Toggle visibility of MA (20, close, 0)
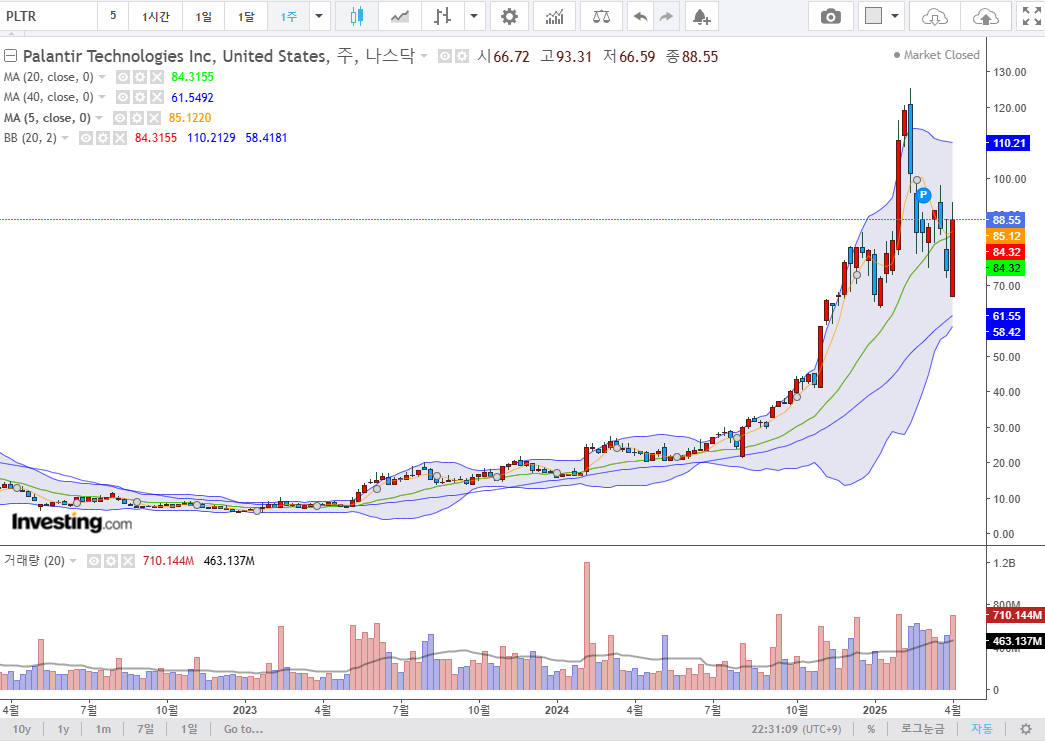This screenshot has height=741, width=1045. 123,77
